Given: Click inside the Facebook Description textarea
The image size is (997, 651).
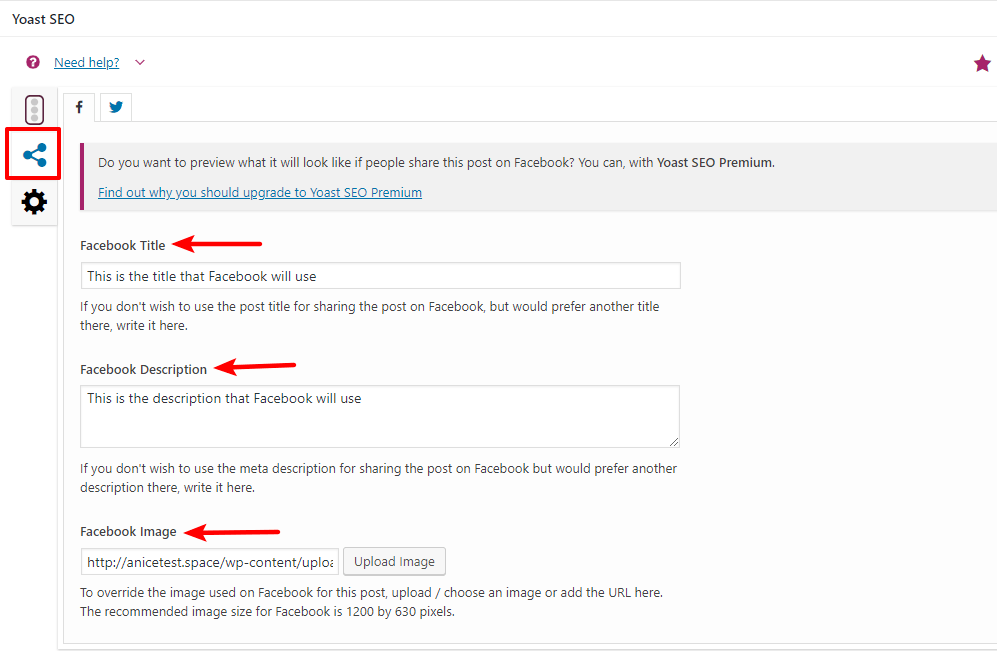Looking at the screenshot, I should [380, 416].
